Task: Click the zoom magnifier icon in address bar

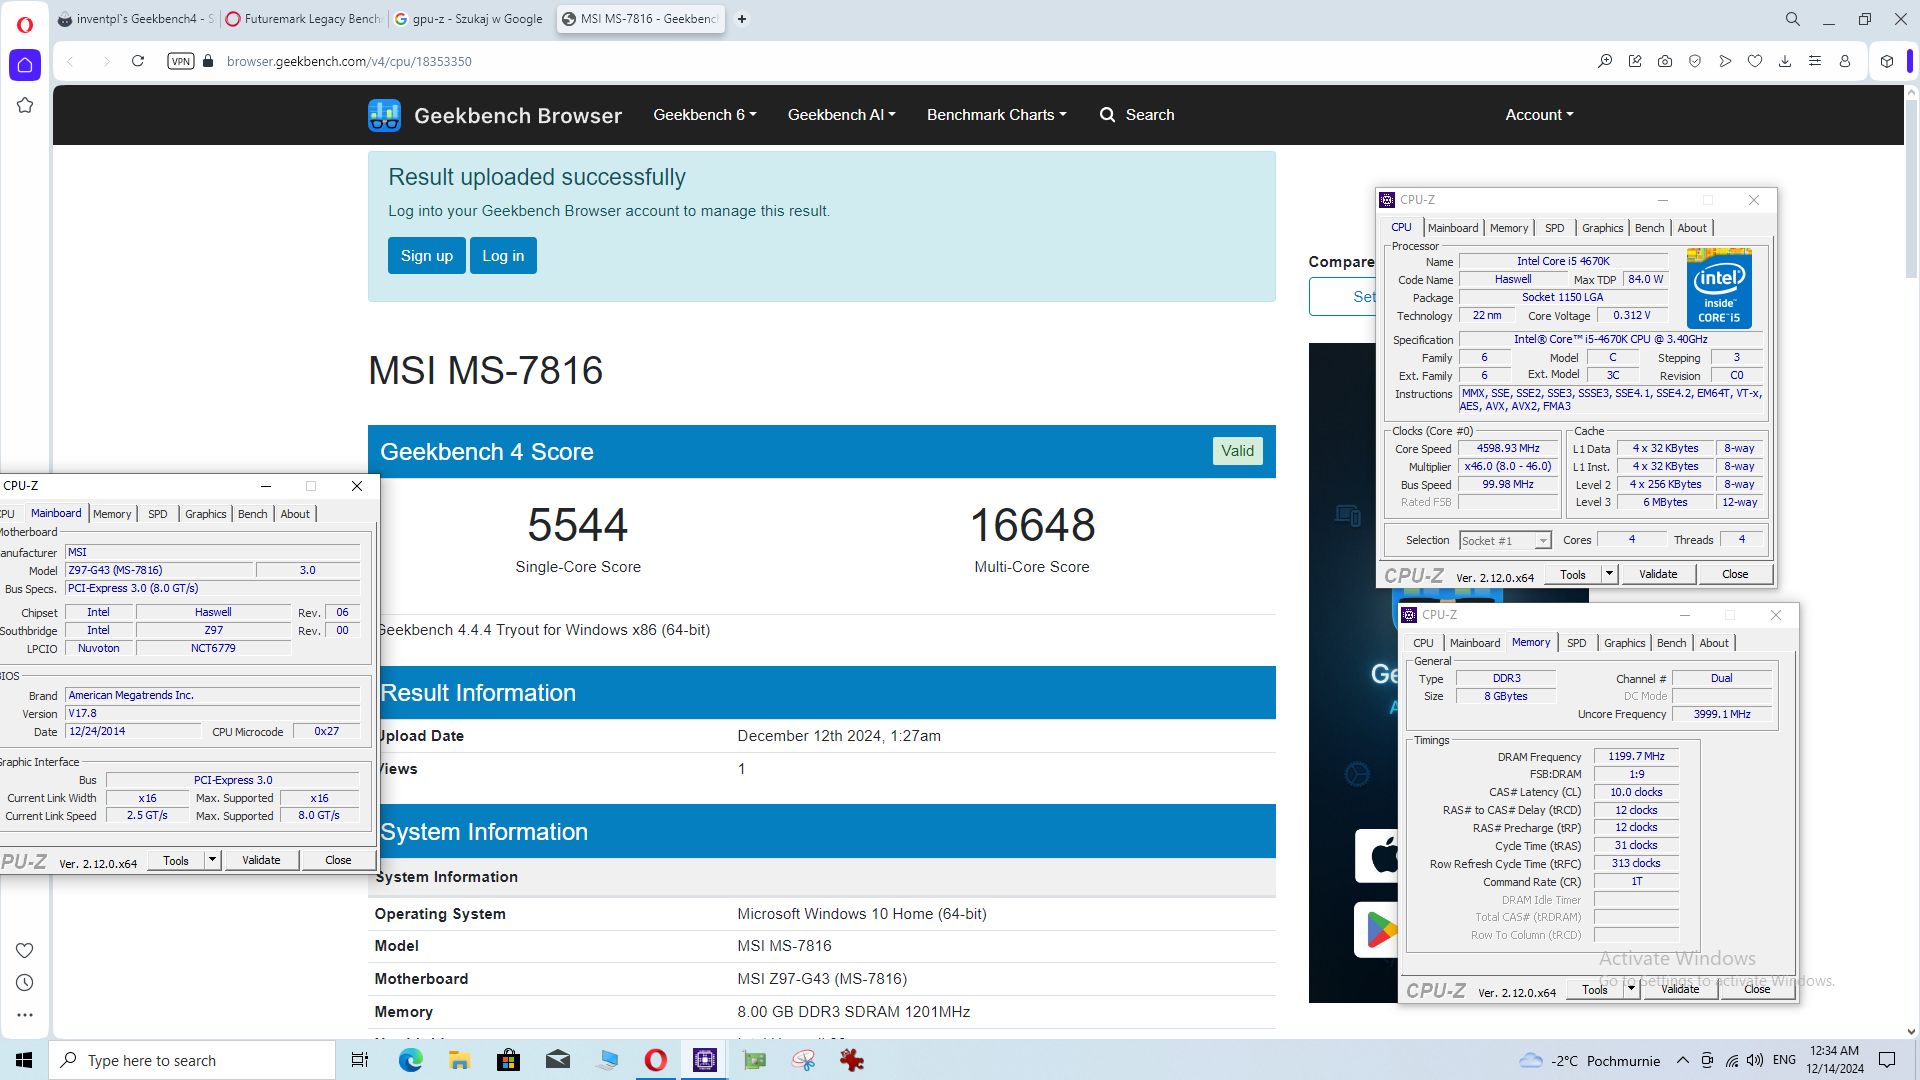Action: pyautogui.click(x=1605, y=61)
